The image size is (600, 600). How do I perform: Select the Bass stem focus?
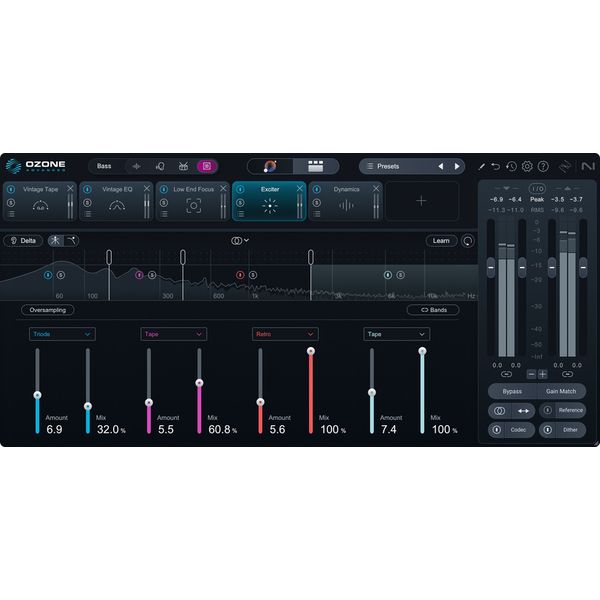pyautogui.click(x=104, y=166)
